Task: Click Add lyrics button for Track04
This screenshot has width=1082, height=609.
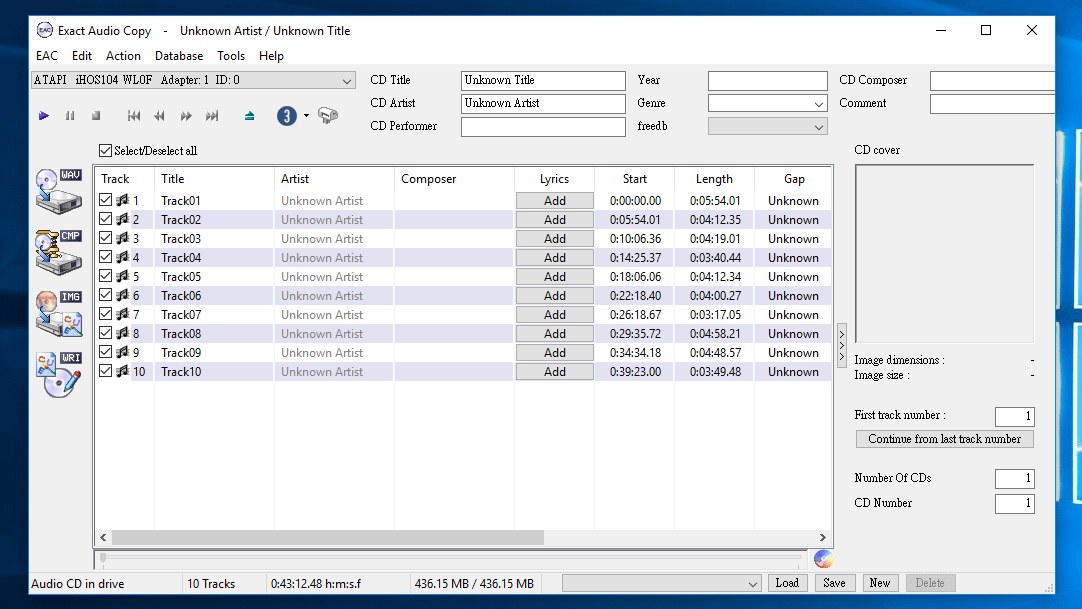Action: coord(555,257)
